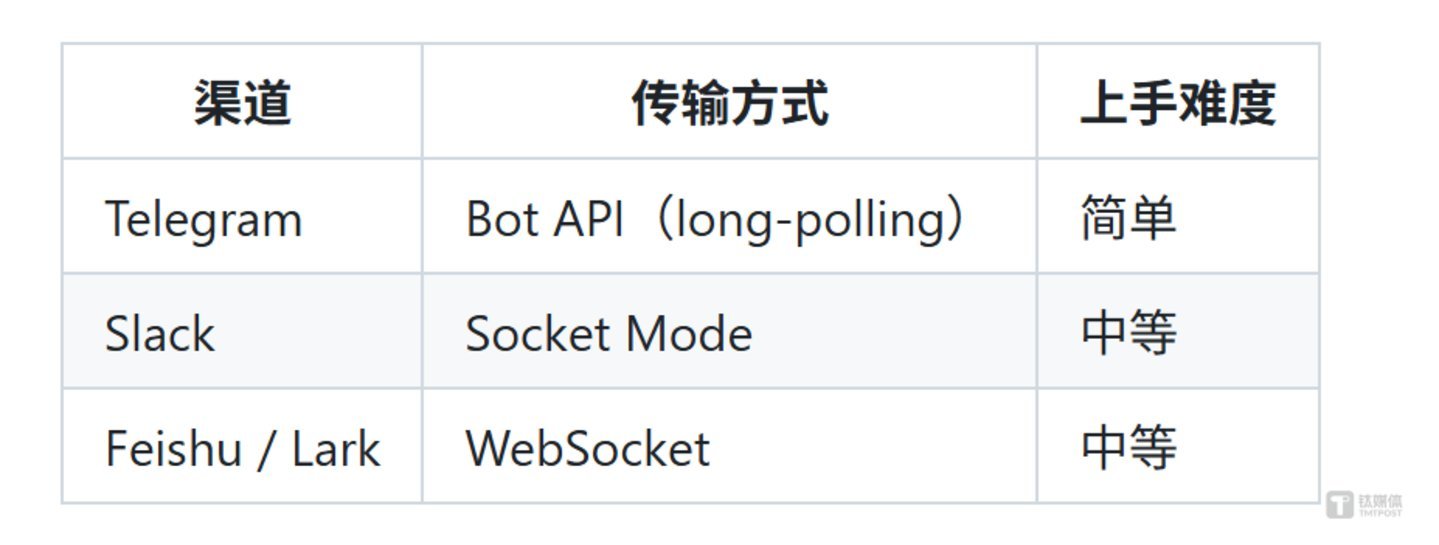Click the TMTPost watermark logo icon
The height and width of the screenshot is (545, 1439).
[x=1340, y=504]
